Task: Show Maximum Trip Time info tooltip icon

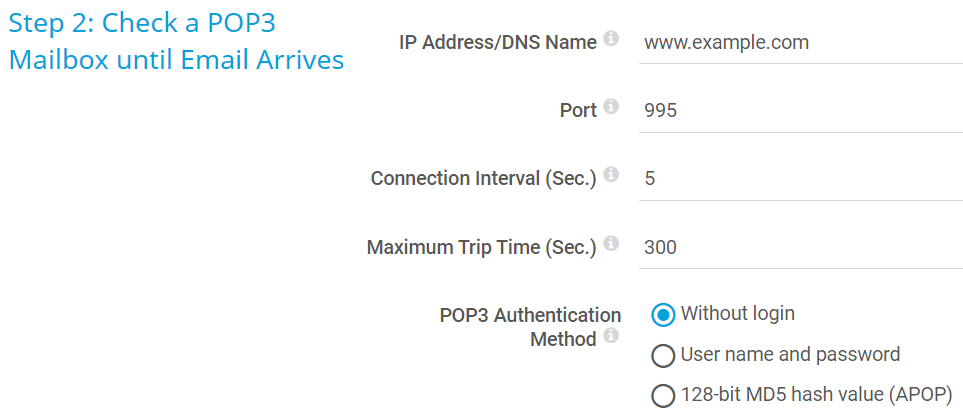Action: point(611,243)
